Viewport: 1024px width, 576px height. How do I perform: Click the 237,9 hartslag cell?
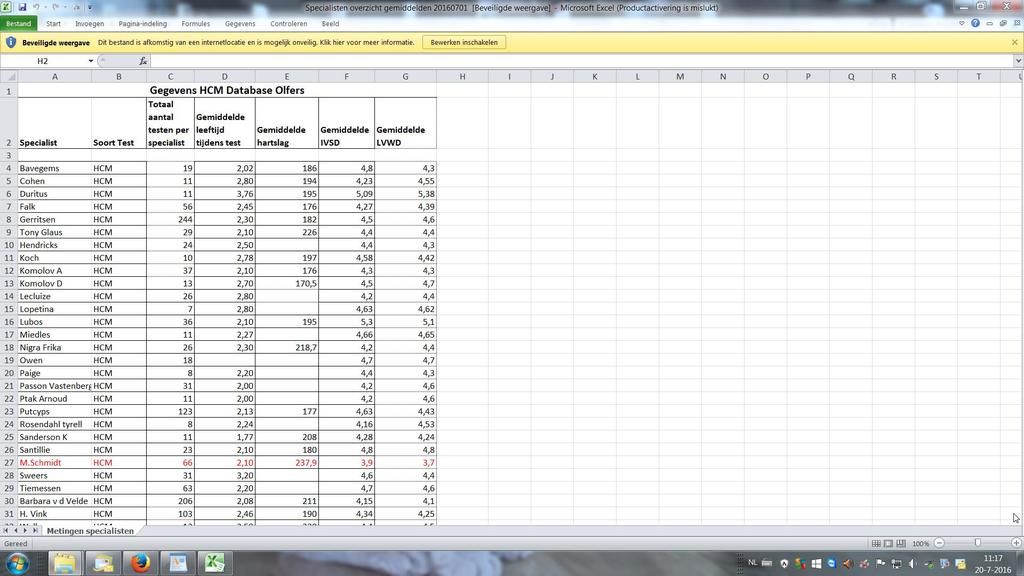287,462
